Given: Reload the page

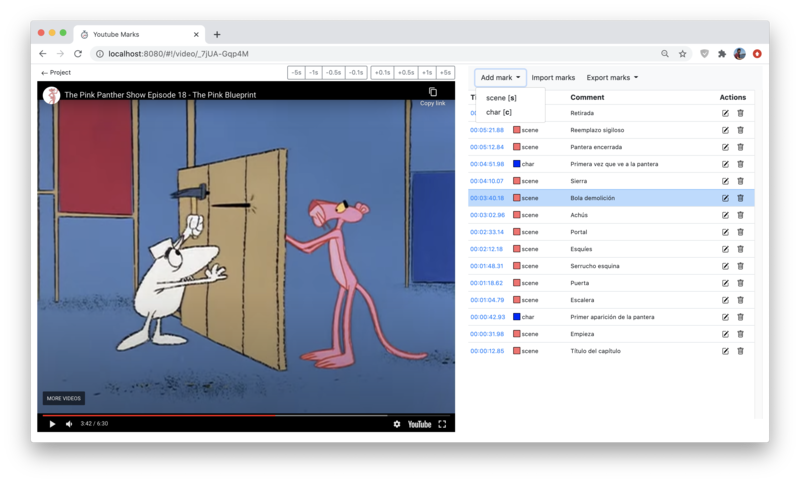Looking at the screenshot, I should 78,54.
